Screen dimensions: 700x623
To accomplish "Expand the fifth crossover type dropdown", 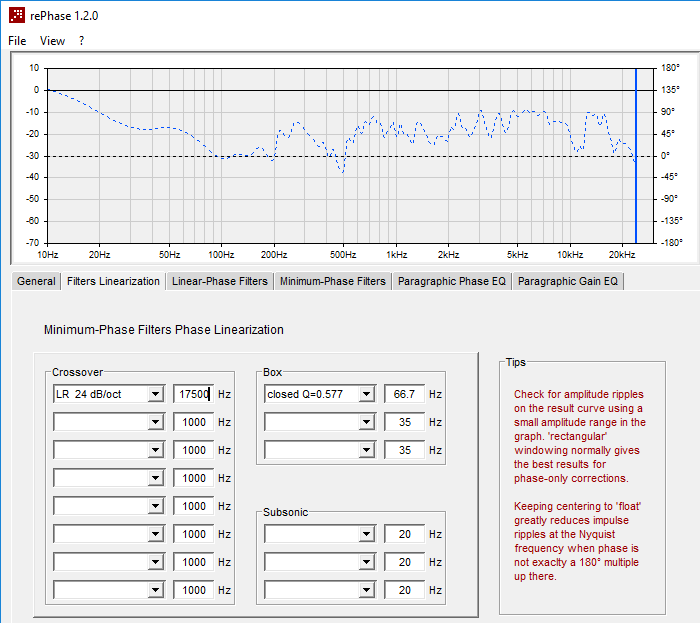I will tap(156, 506).
